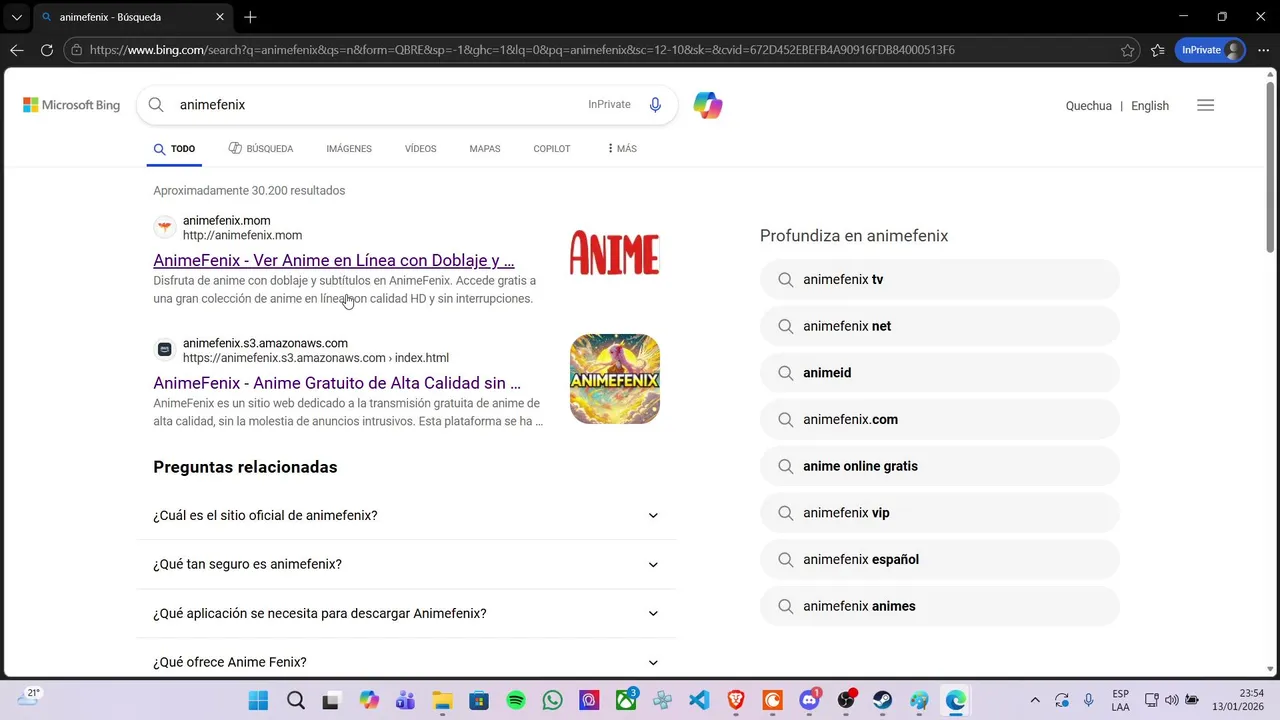Image resolution: width=1280 pixels, height=720 pixels.
Task: Switch to the COPILOT tab
Action: click(552, 149)
